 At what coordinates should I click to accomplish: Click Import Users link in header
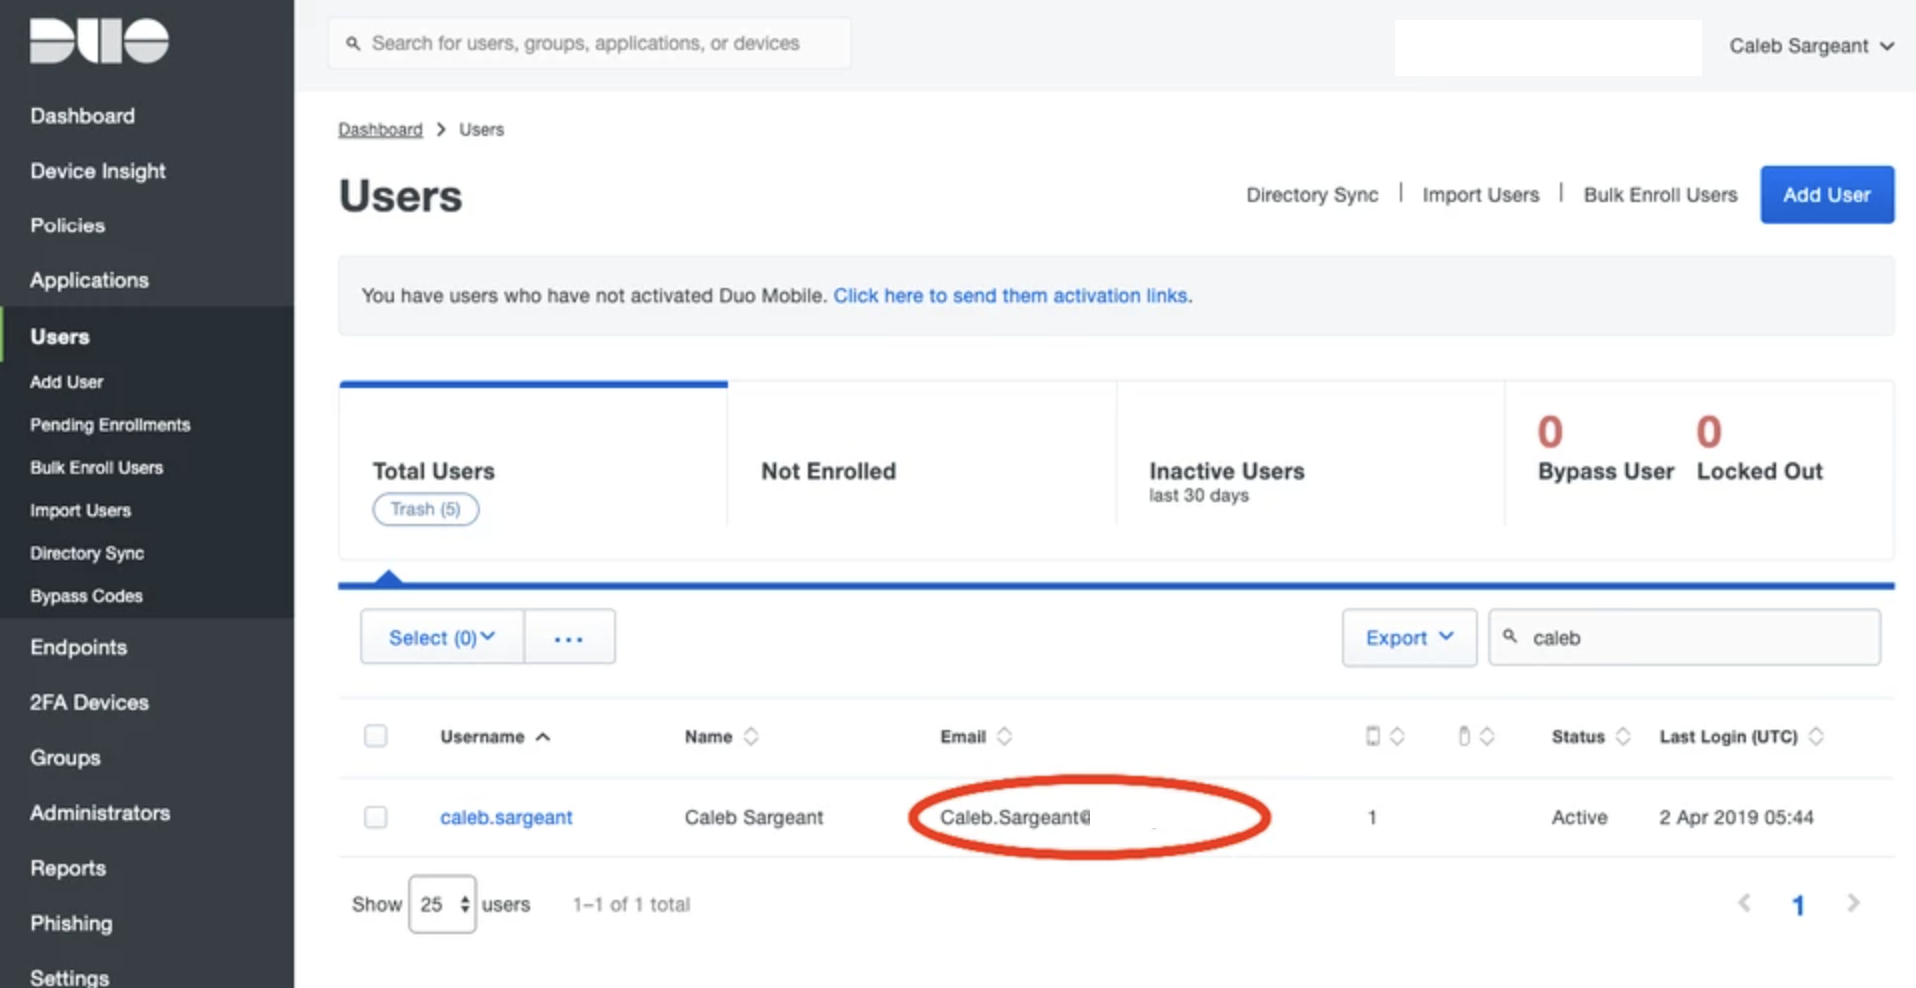(x=1480, y=195)
